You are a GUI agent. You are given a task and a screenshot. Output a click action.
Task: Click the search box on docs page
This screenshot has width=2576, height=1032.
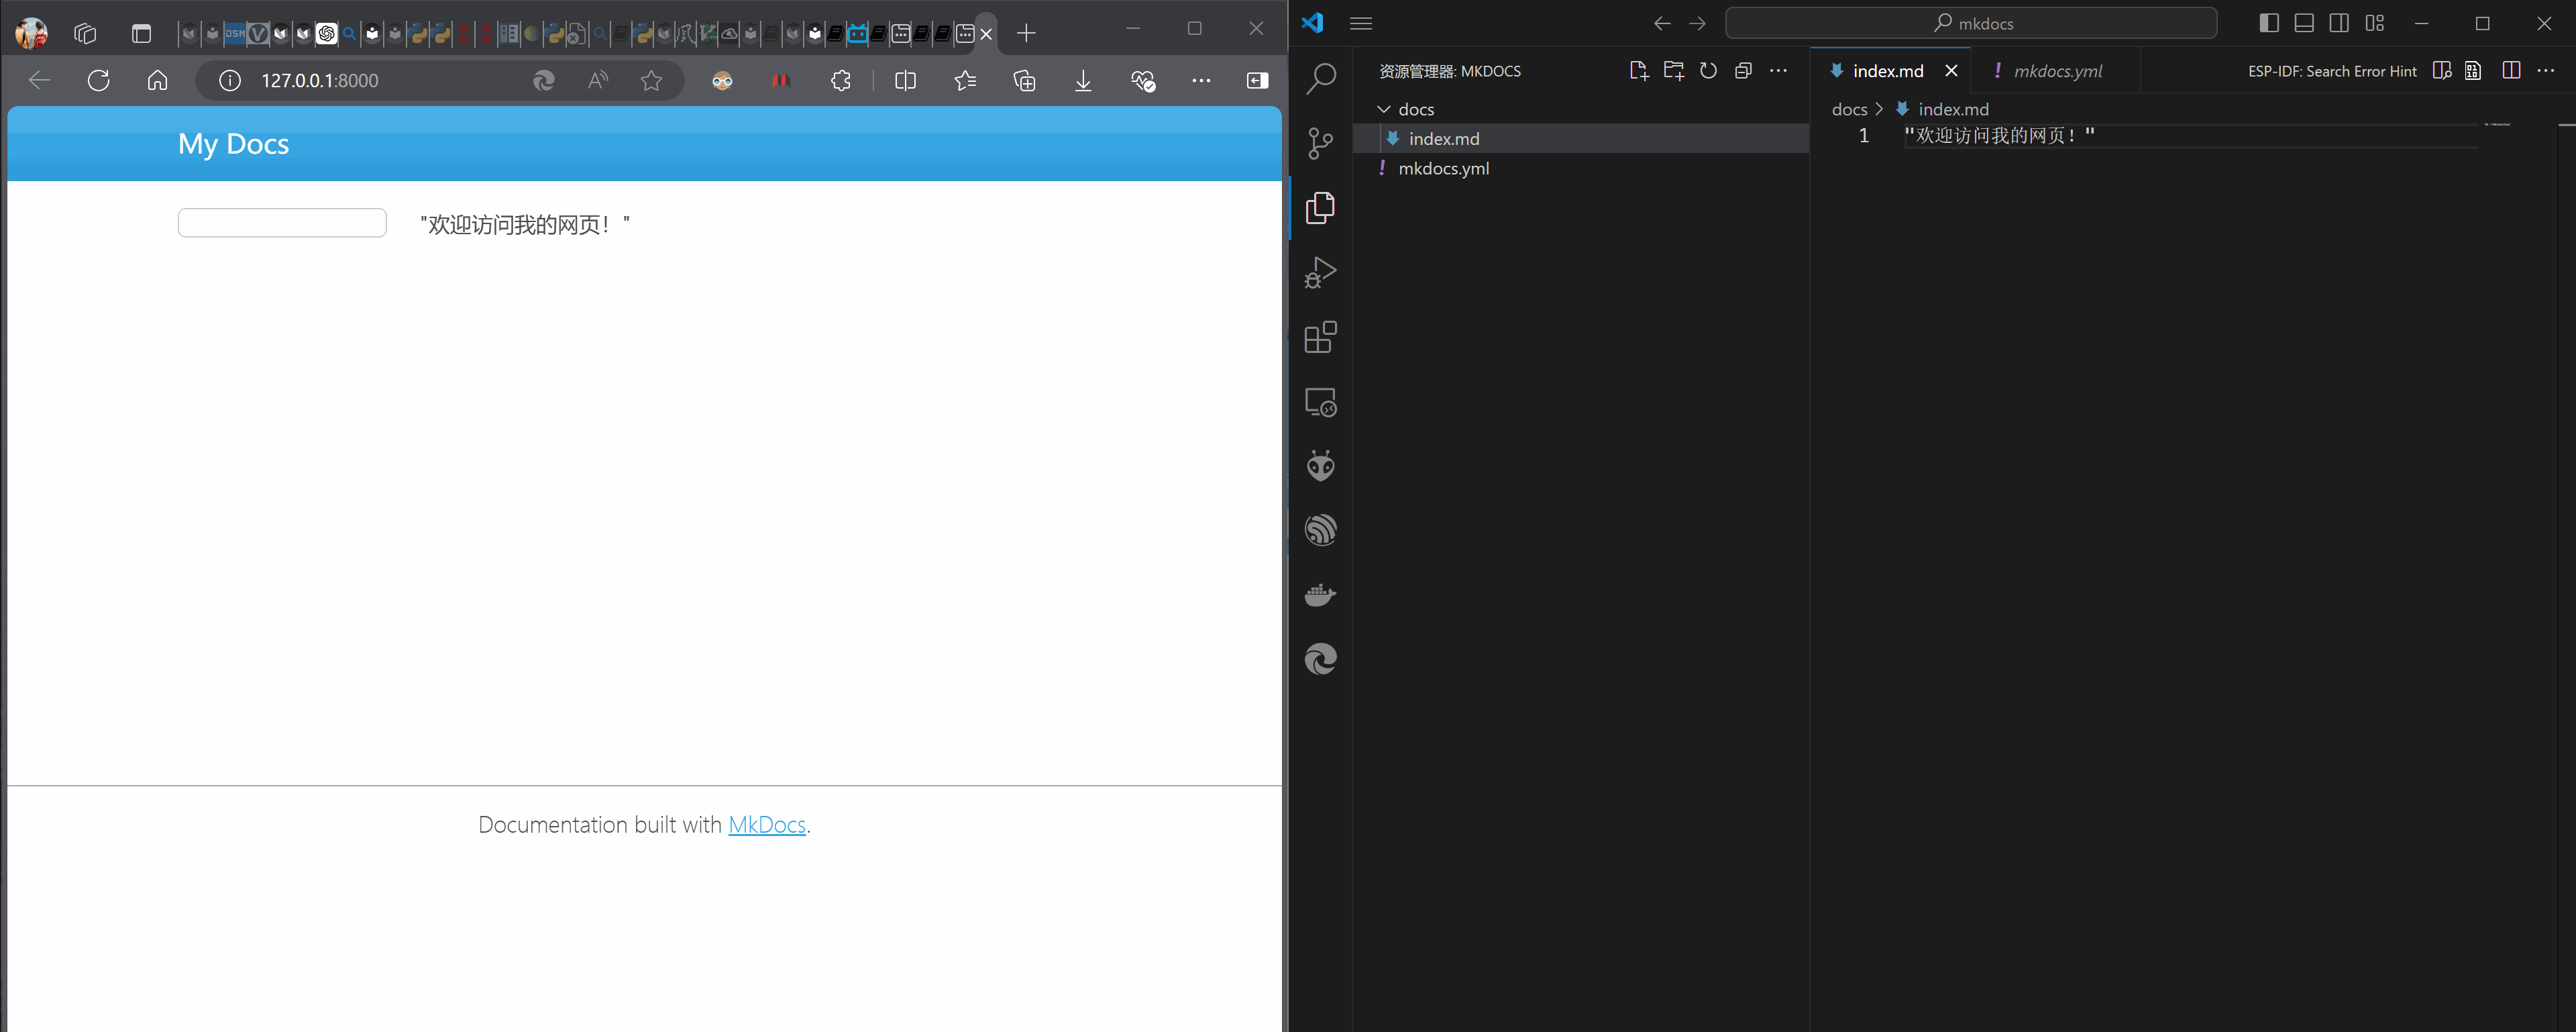282,223
